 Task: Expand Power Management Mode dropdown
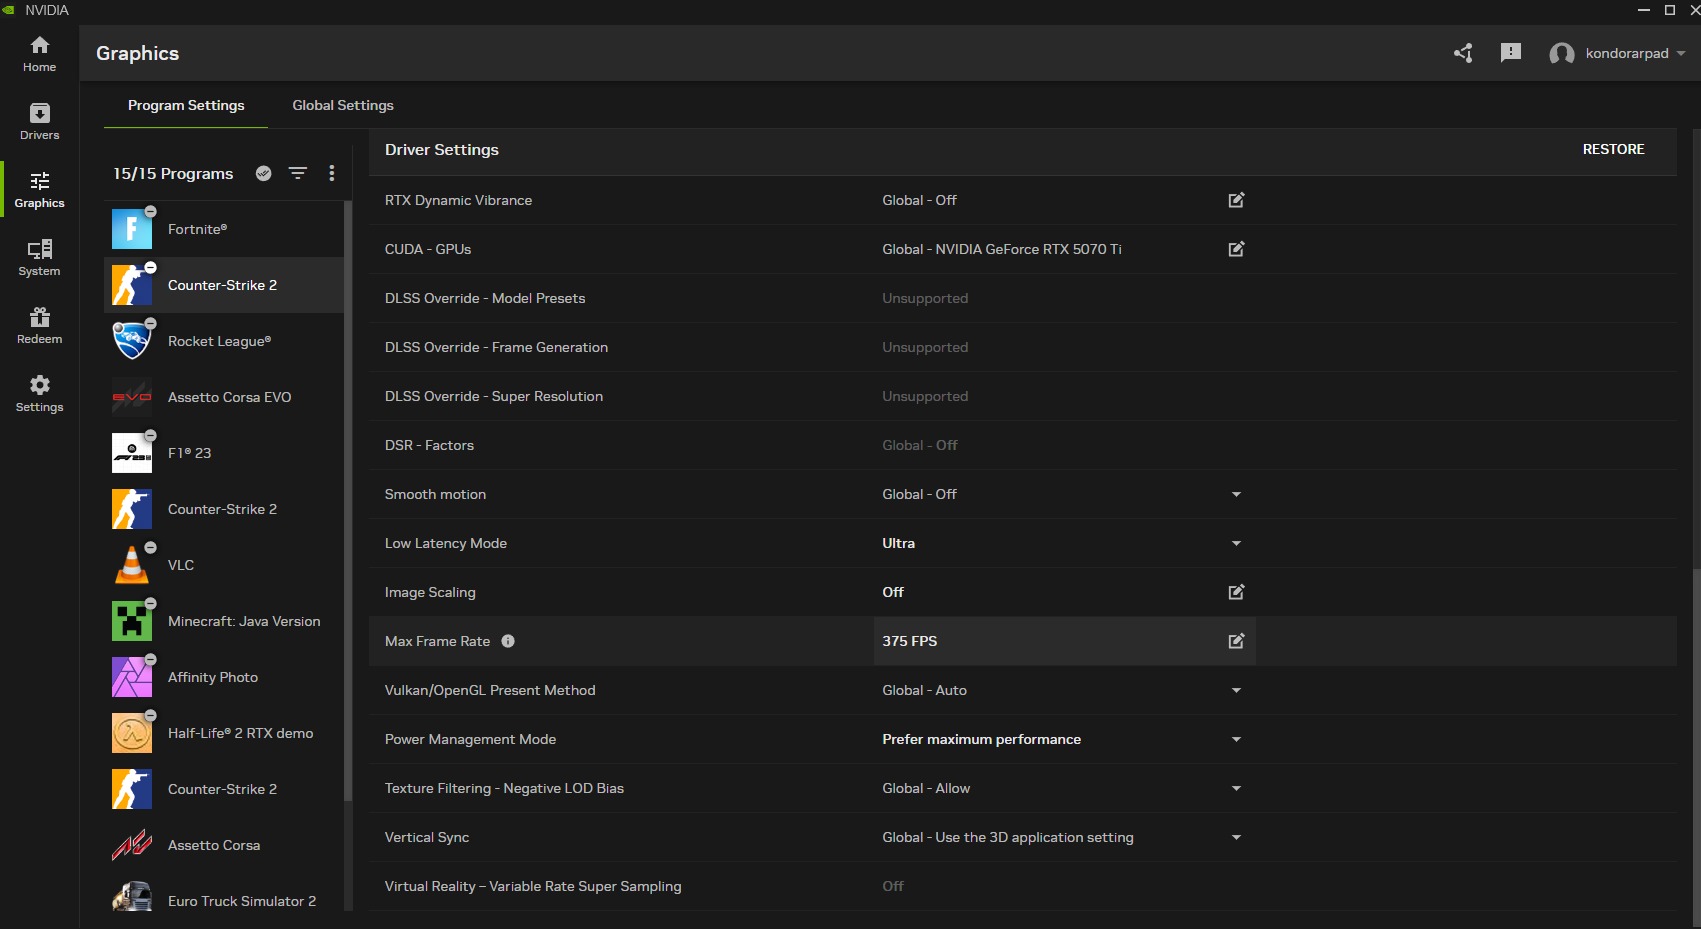pyautogui.click(x=1236, y=739)
